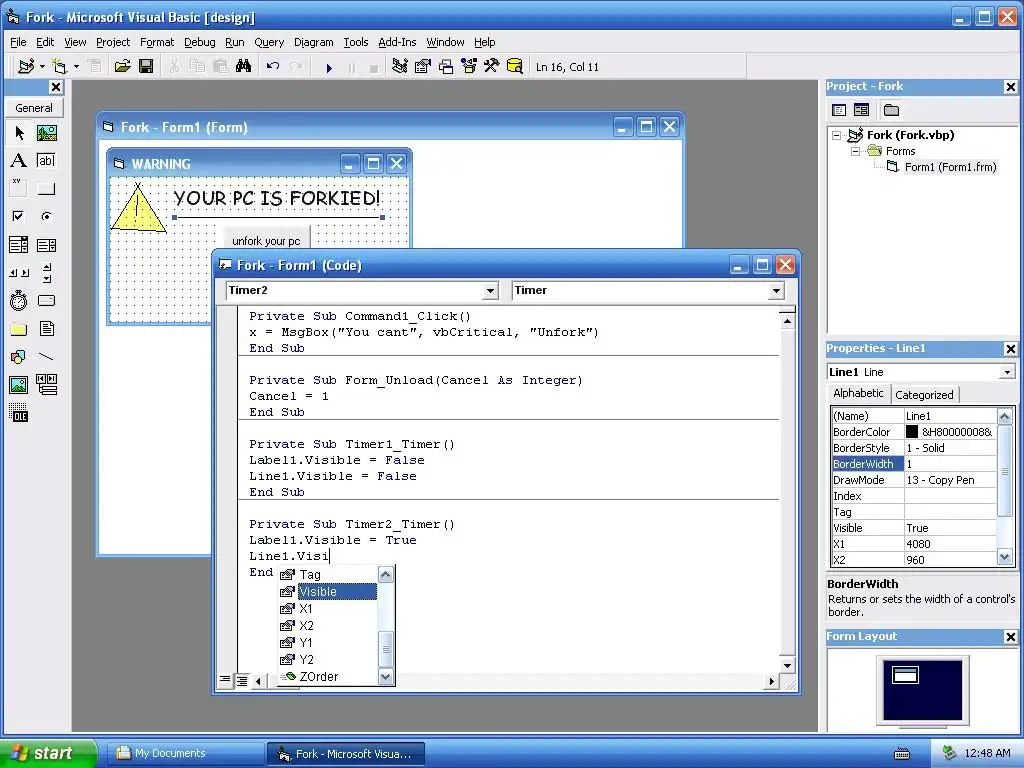
Task: Select the Timer tool in toolbox
Action: click(x=19, y=300)
